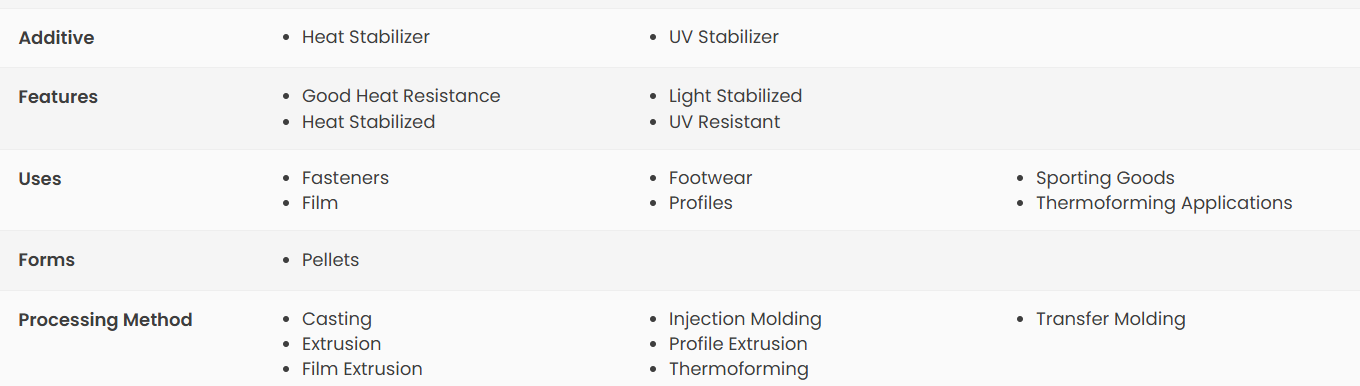
Task: Click Pellets in the Forms row
Action: 331,260
